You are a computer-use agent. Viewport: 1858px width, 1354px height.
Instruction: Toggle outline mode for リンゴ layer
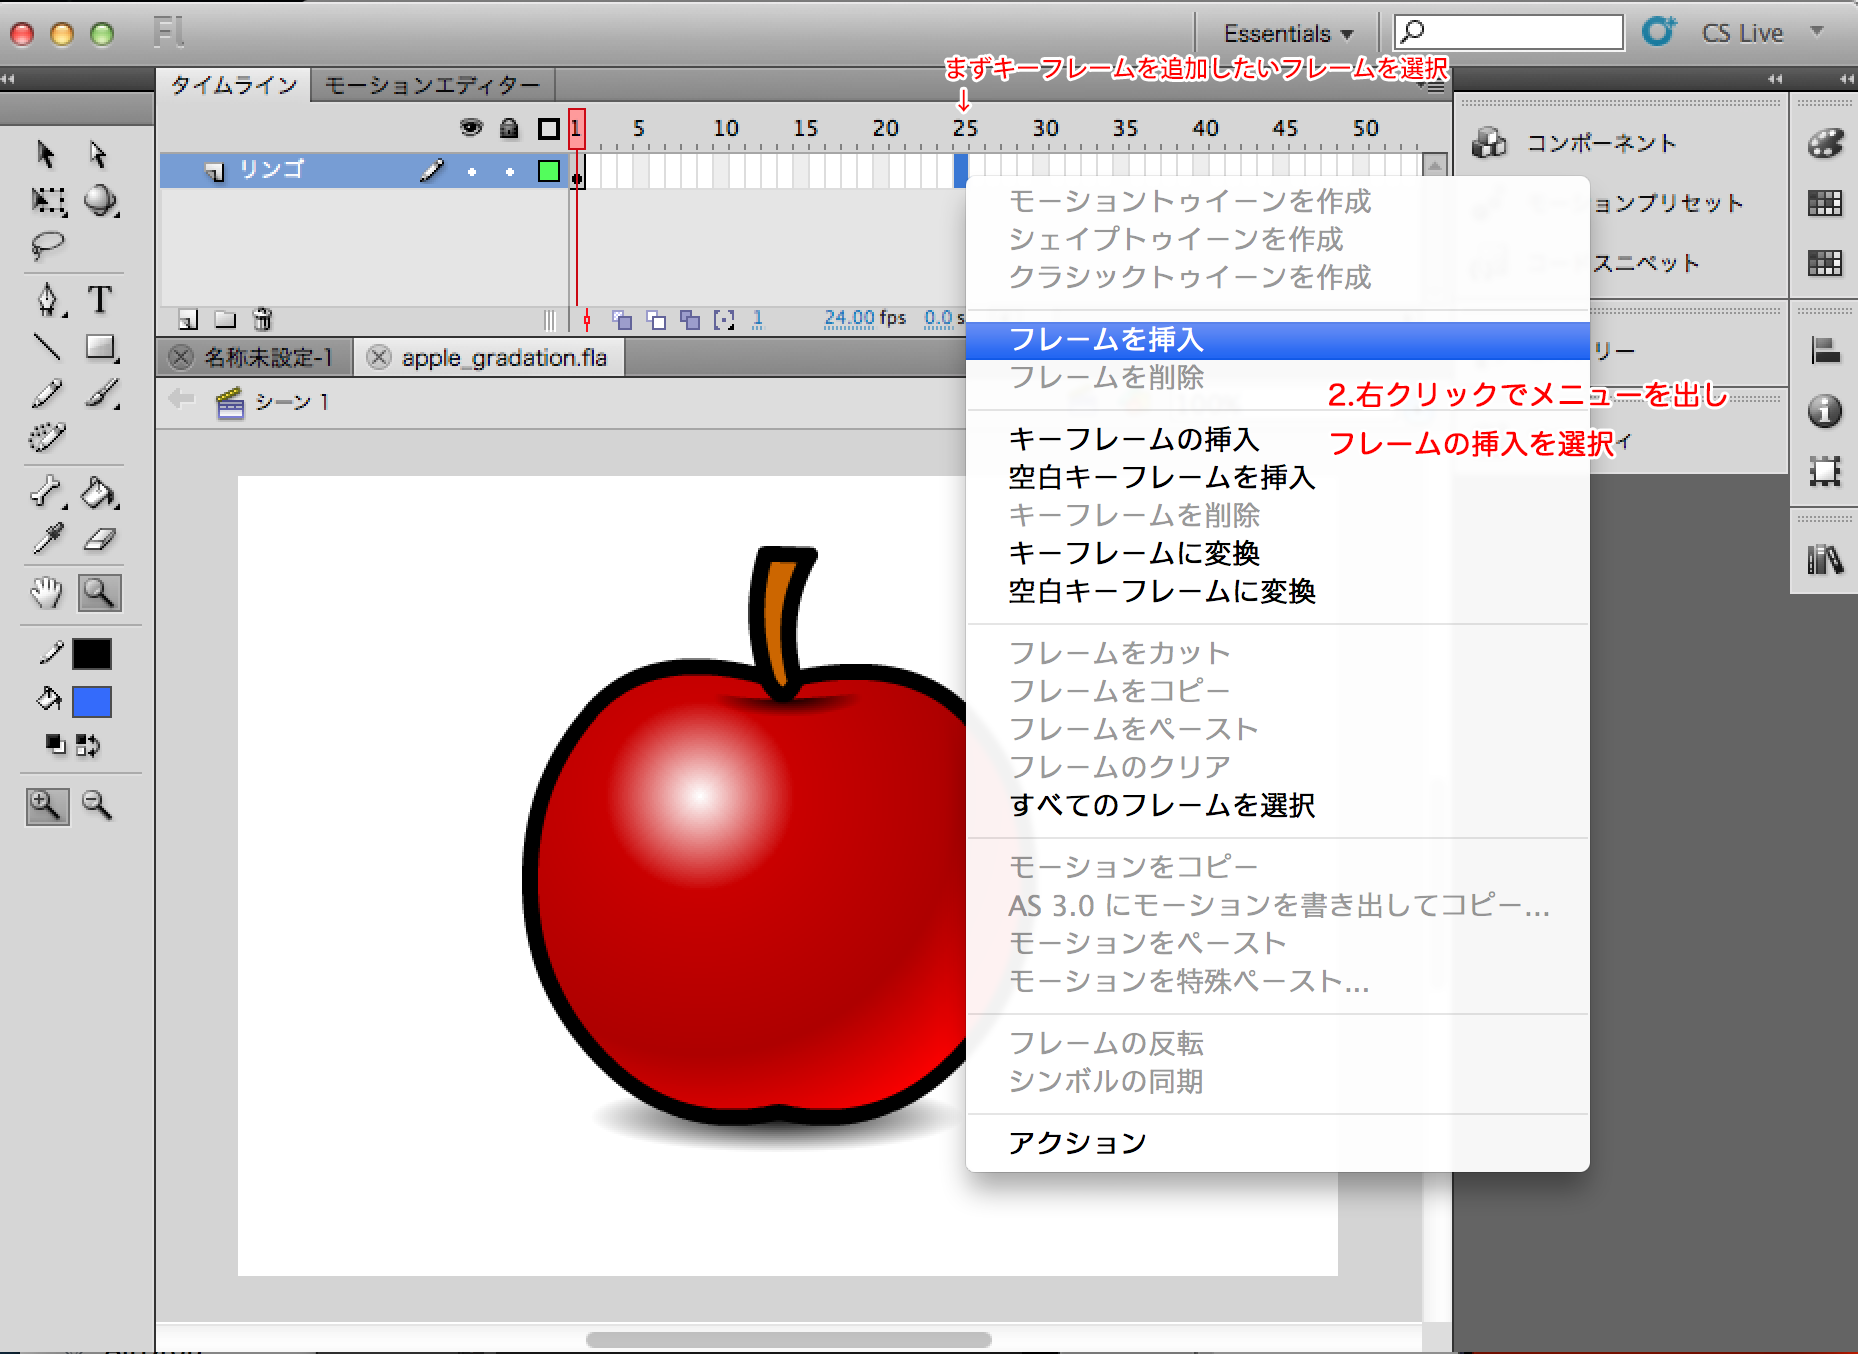548,171
